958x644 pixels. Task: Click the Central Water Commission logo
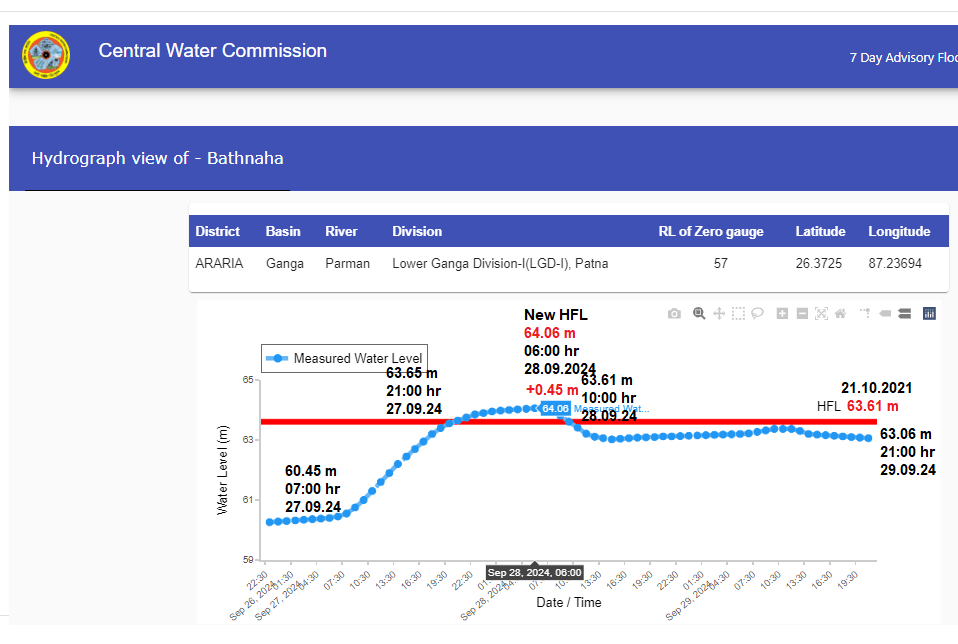click(x=46, y=56)
